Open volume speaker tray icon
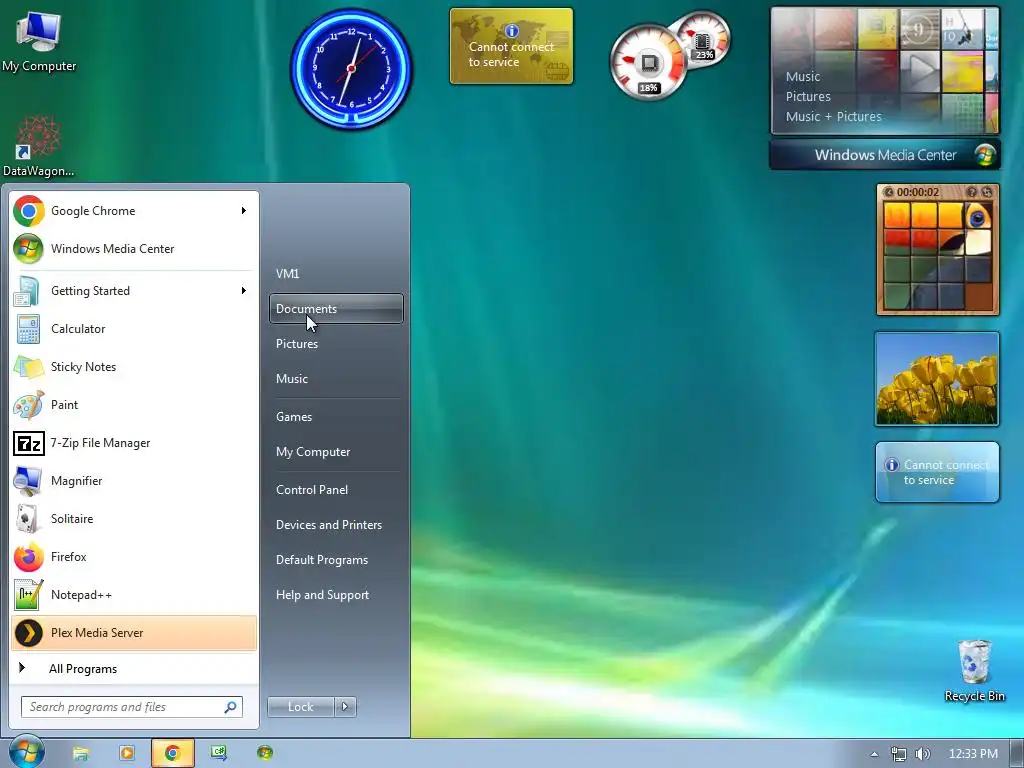The height and width of the screenshot is (768, 1024). (x=922, y=754)
